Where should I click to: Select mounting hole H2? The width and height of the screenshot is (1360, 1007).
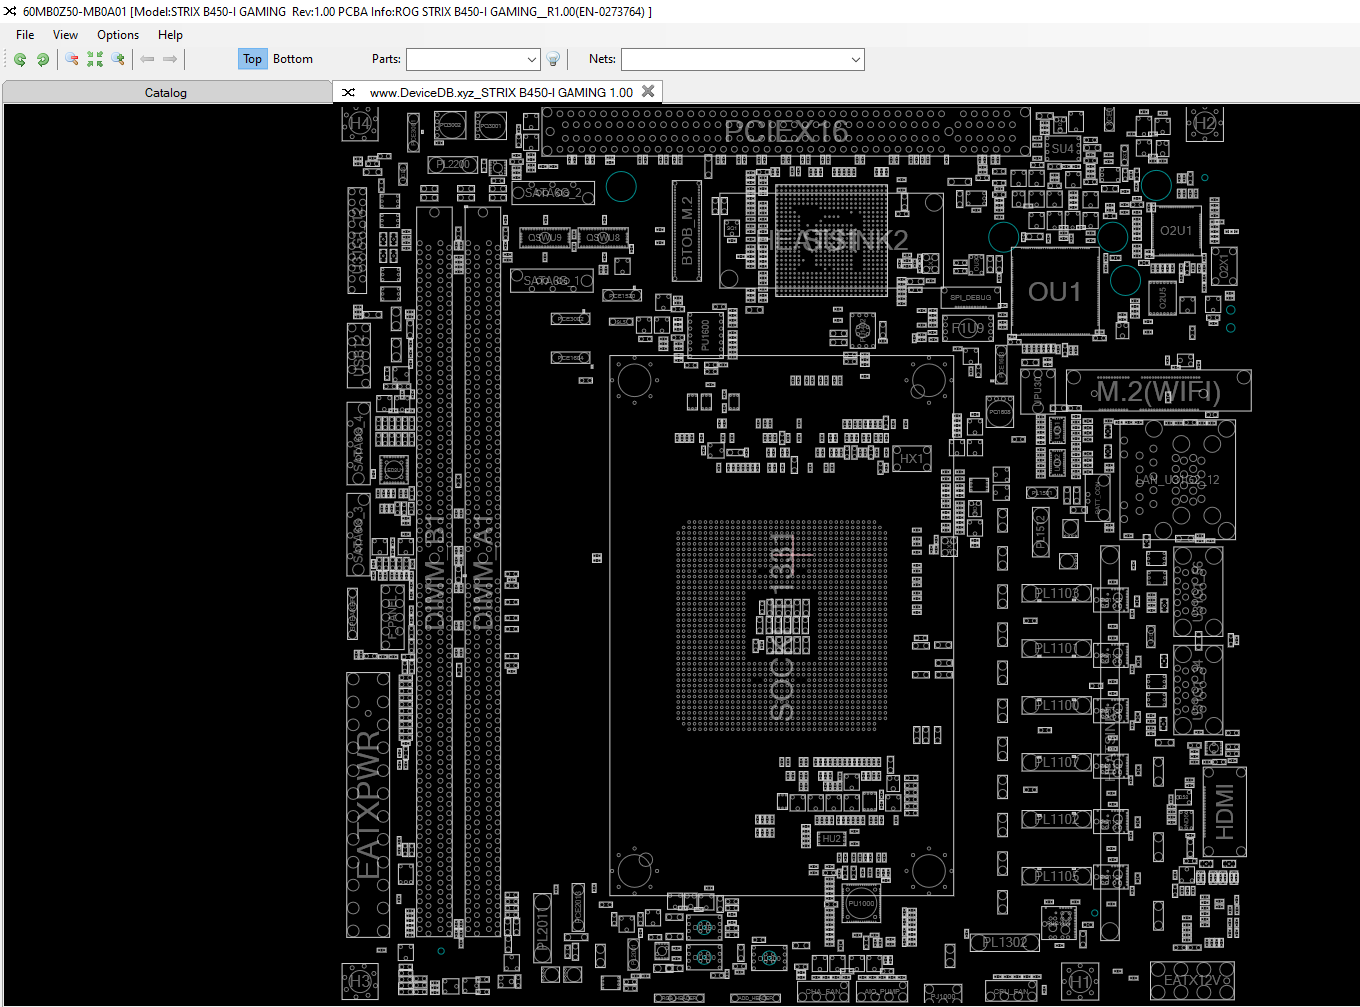tap(1205, 123)
